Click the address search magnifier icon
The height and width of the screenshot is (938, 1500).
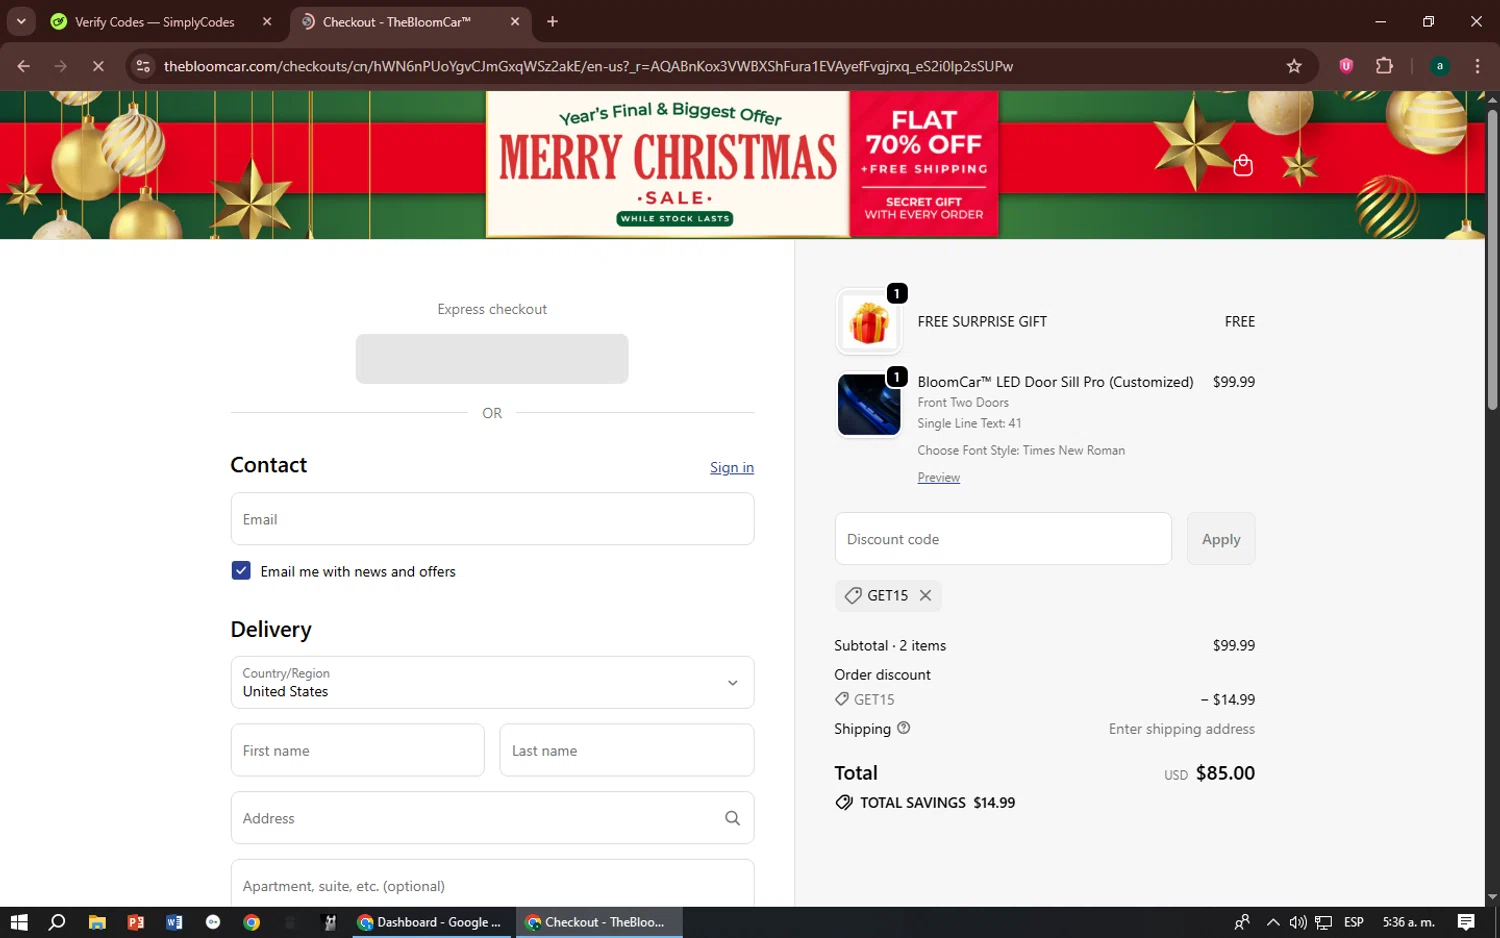(732, 818)
